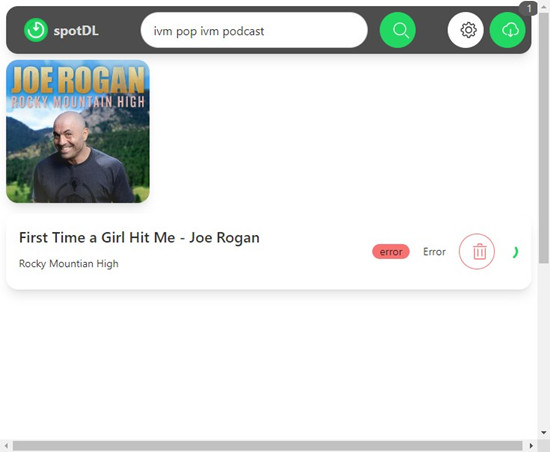Click the 'Rocky Mountian High' album name
Screen dimensions: 550x452
[69, 264]
